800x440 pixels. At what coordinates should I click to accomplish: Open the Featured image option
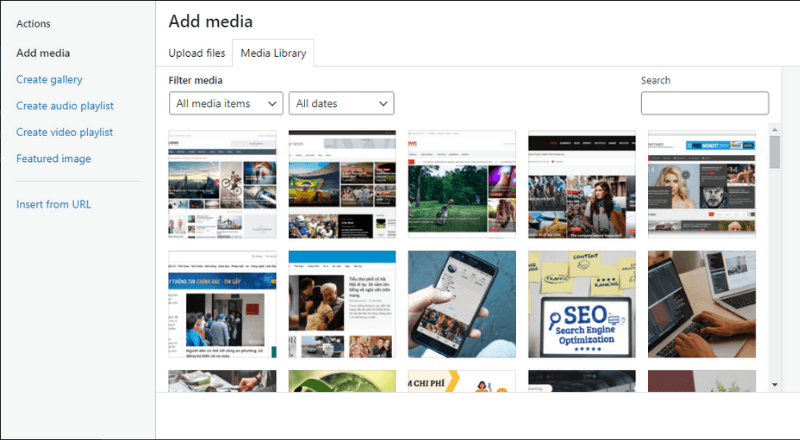(x=54, y=159)
